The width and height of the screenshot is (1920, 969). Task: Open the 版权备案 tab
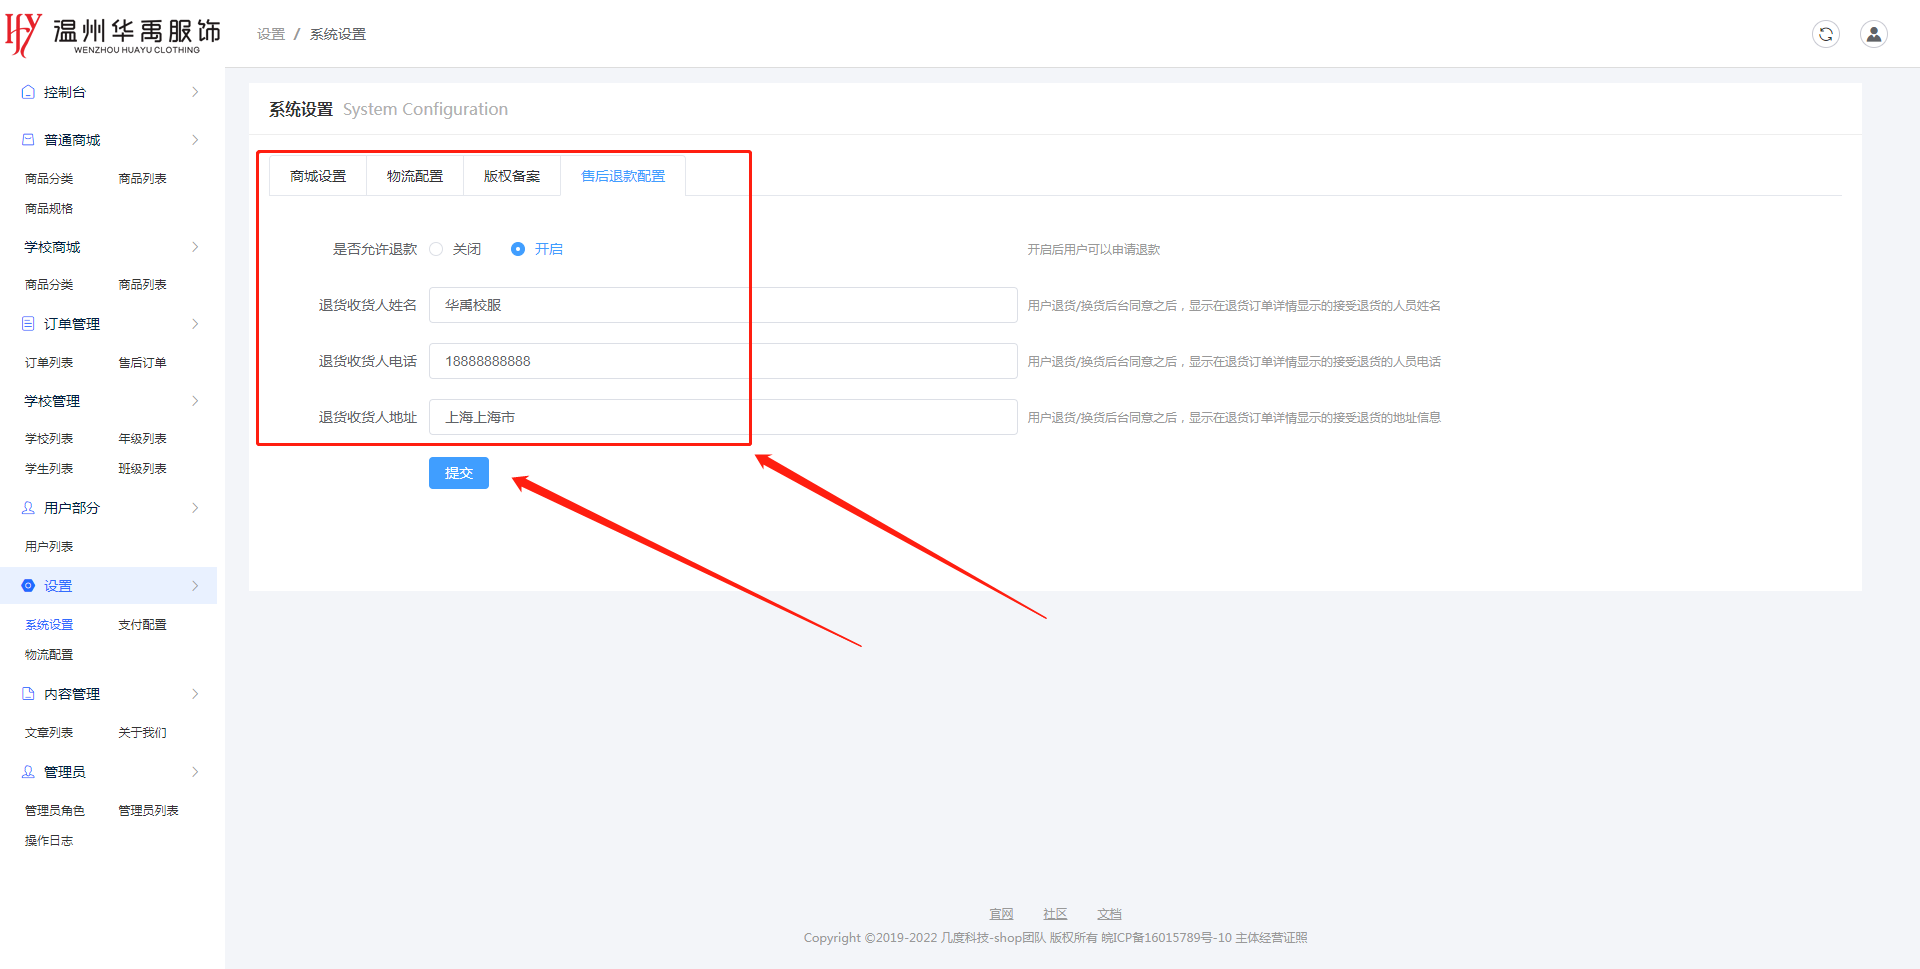(x=511, y=176)
